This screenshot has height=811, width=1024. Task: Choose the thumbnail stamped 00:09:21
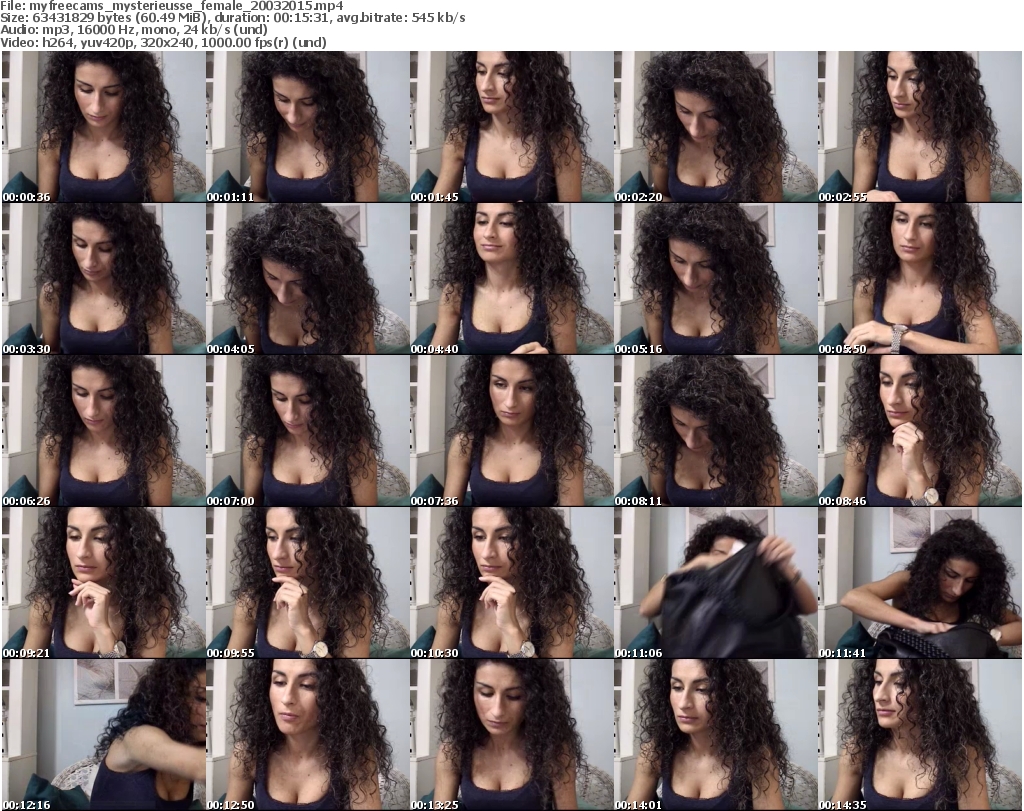pyautogui.click(x=103, y=583)
